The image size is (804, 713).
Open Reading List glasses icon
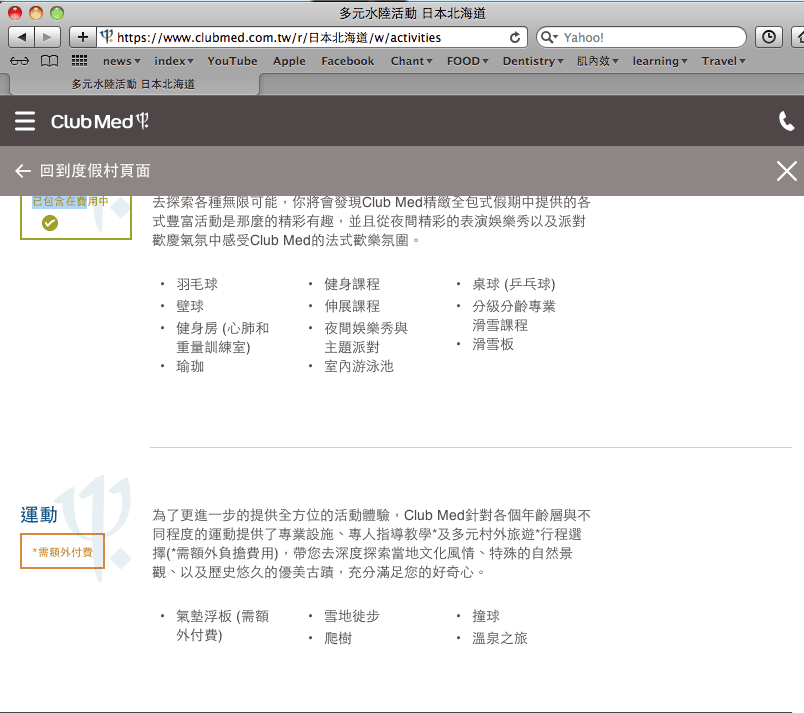19,61
